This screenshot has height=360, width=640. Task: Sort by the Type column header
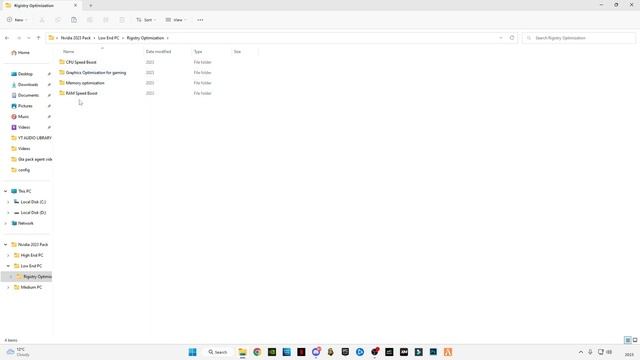tap(198, 52)
